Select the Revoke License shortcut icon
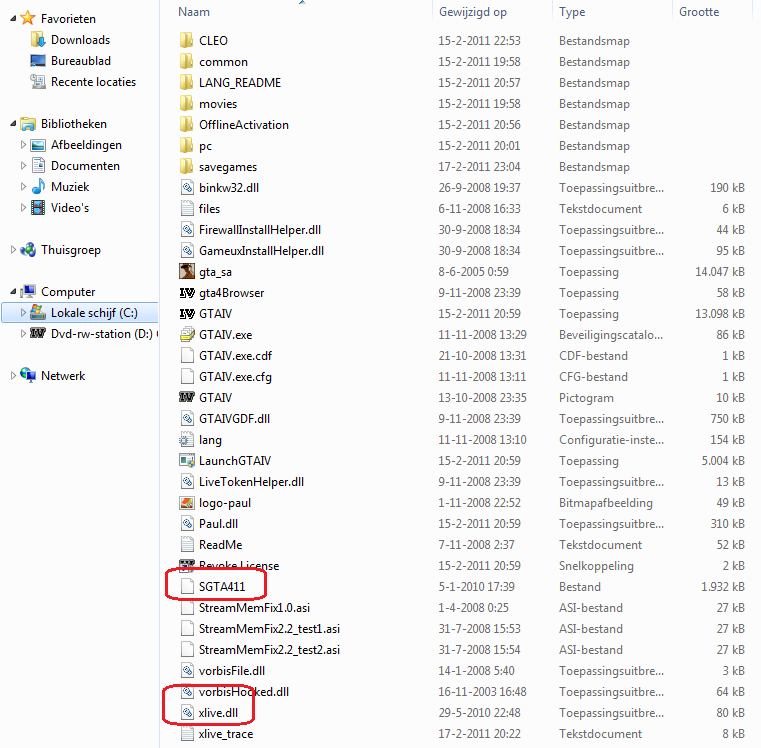761x748 pixels. (187, 564)
